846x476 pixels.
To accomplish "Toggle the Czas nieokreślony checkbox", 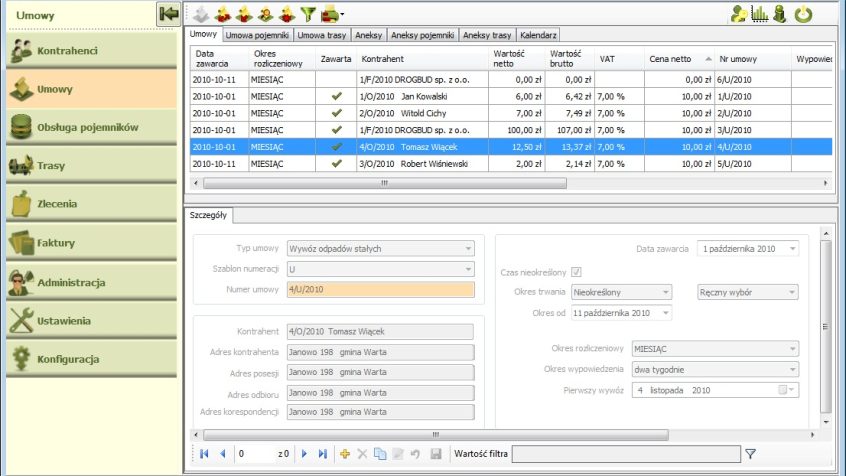I will [x=576, y=272].
